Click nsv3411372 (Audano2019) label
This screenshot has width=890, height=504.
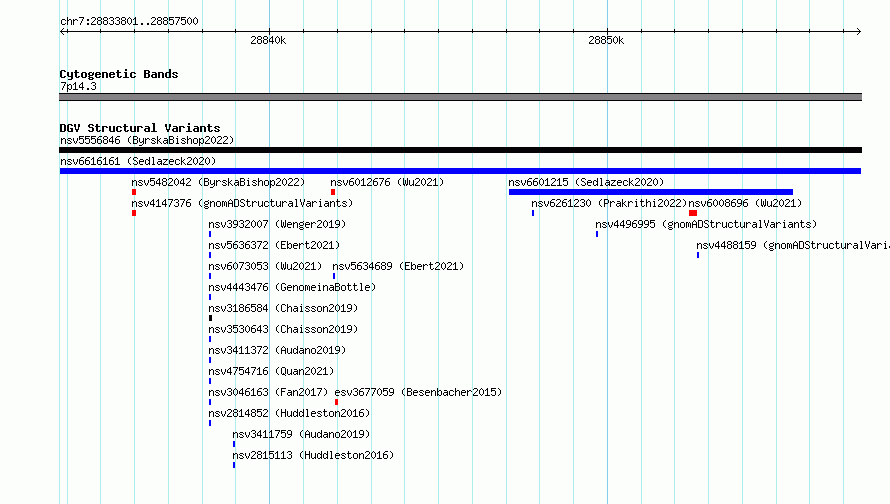click(x=277, y=350)
